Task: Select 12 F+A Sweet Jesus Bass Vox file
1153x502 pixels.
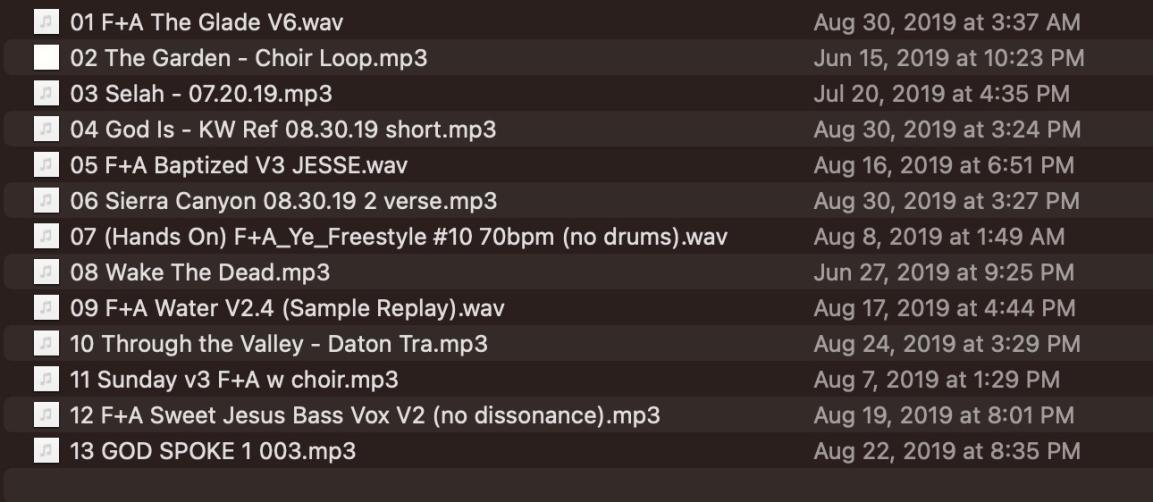Action: [365, 415]
